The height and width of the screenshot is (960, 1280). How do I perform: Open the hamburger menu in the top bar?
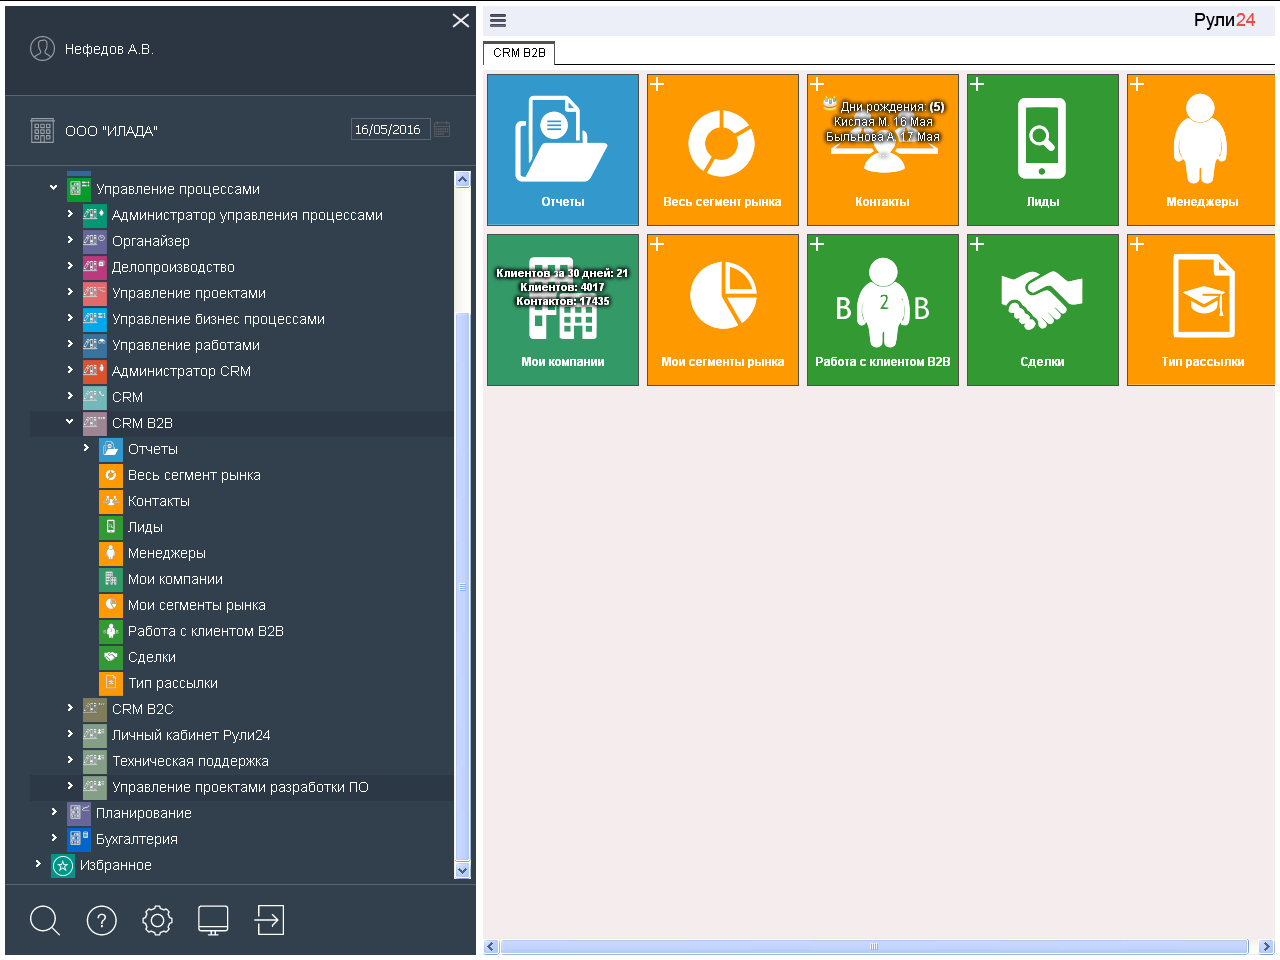click(x=498, y=20)
